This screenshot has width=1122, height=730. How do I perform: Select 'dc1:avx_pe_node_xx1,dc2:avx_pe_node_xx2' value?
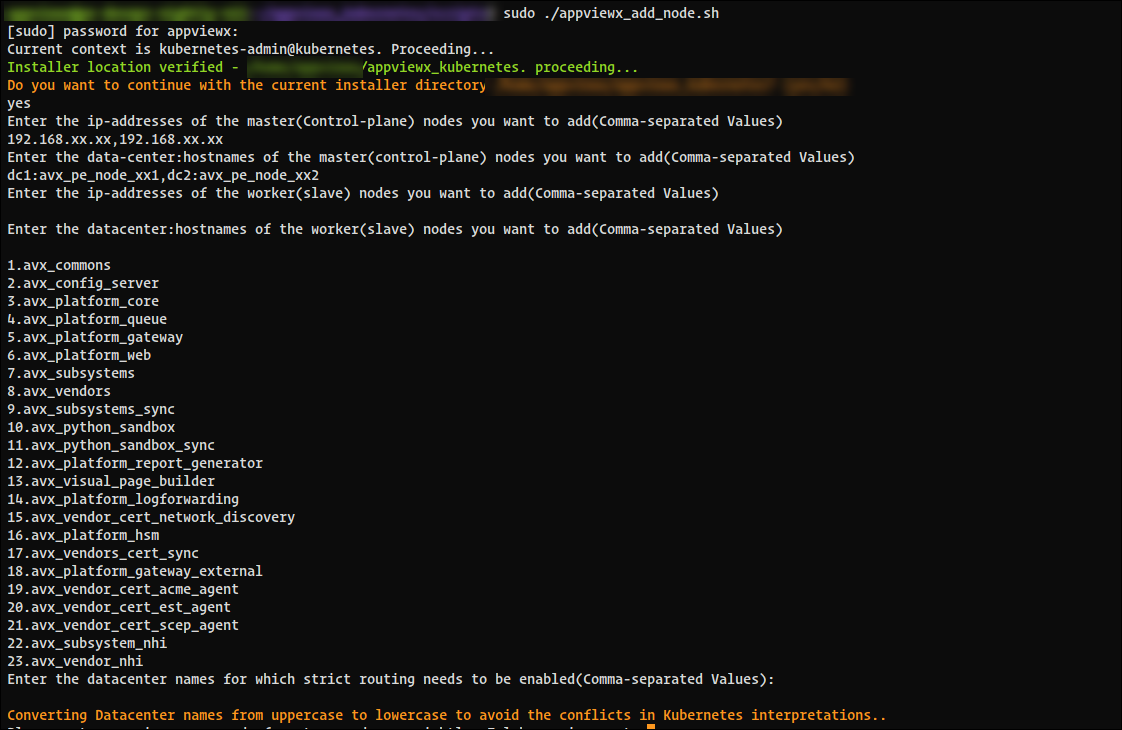163,175
